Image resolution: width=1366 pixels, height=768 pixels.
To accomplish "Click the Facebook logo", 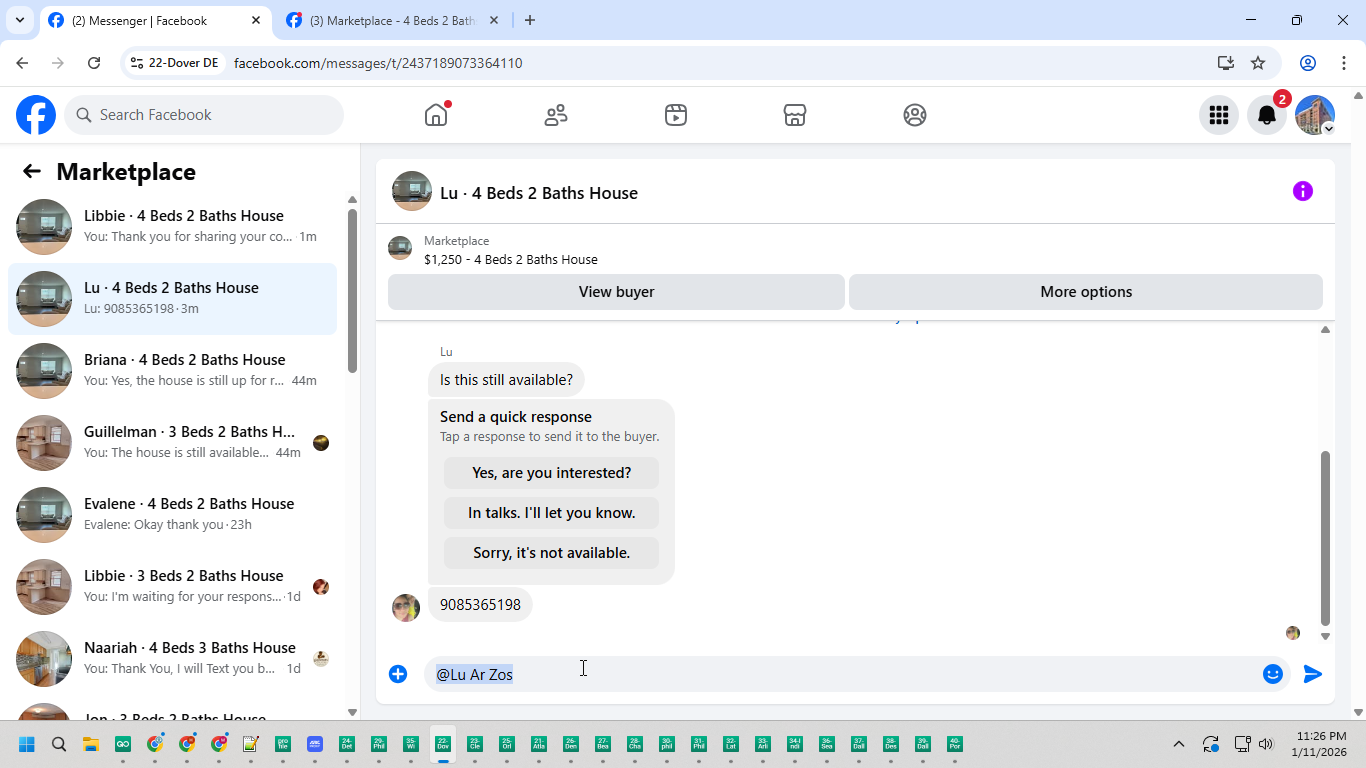I will click(36, 115).
